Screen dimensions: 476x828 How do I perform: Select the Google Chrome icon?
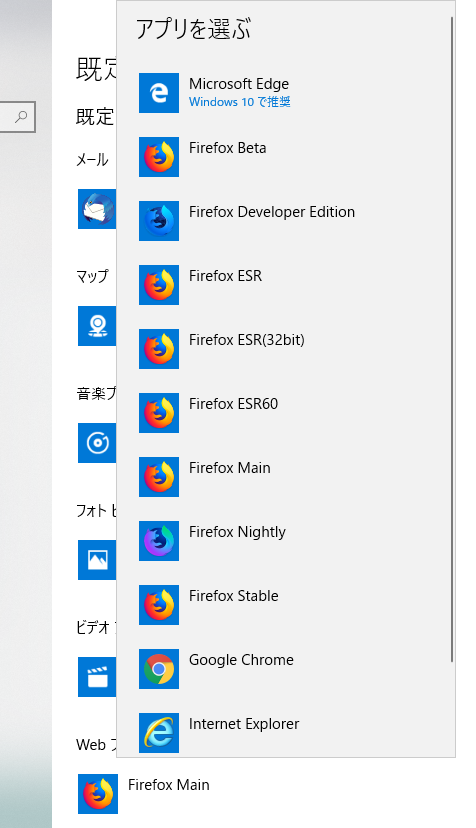point(158,669)
